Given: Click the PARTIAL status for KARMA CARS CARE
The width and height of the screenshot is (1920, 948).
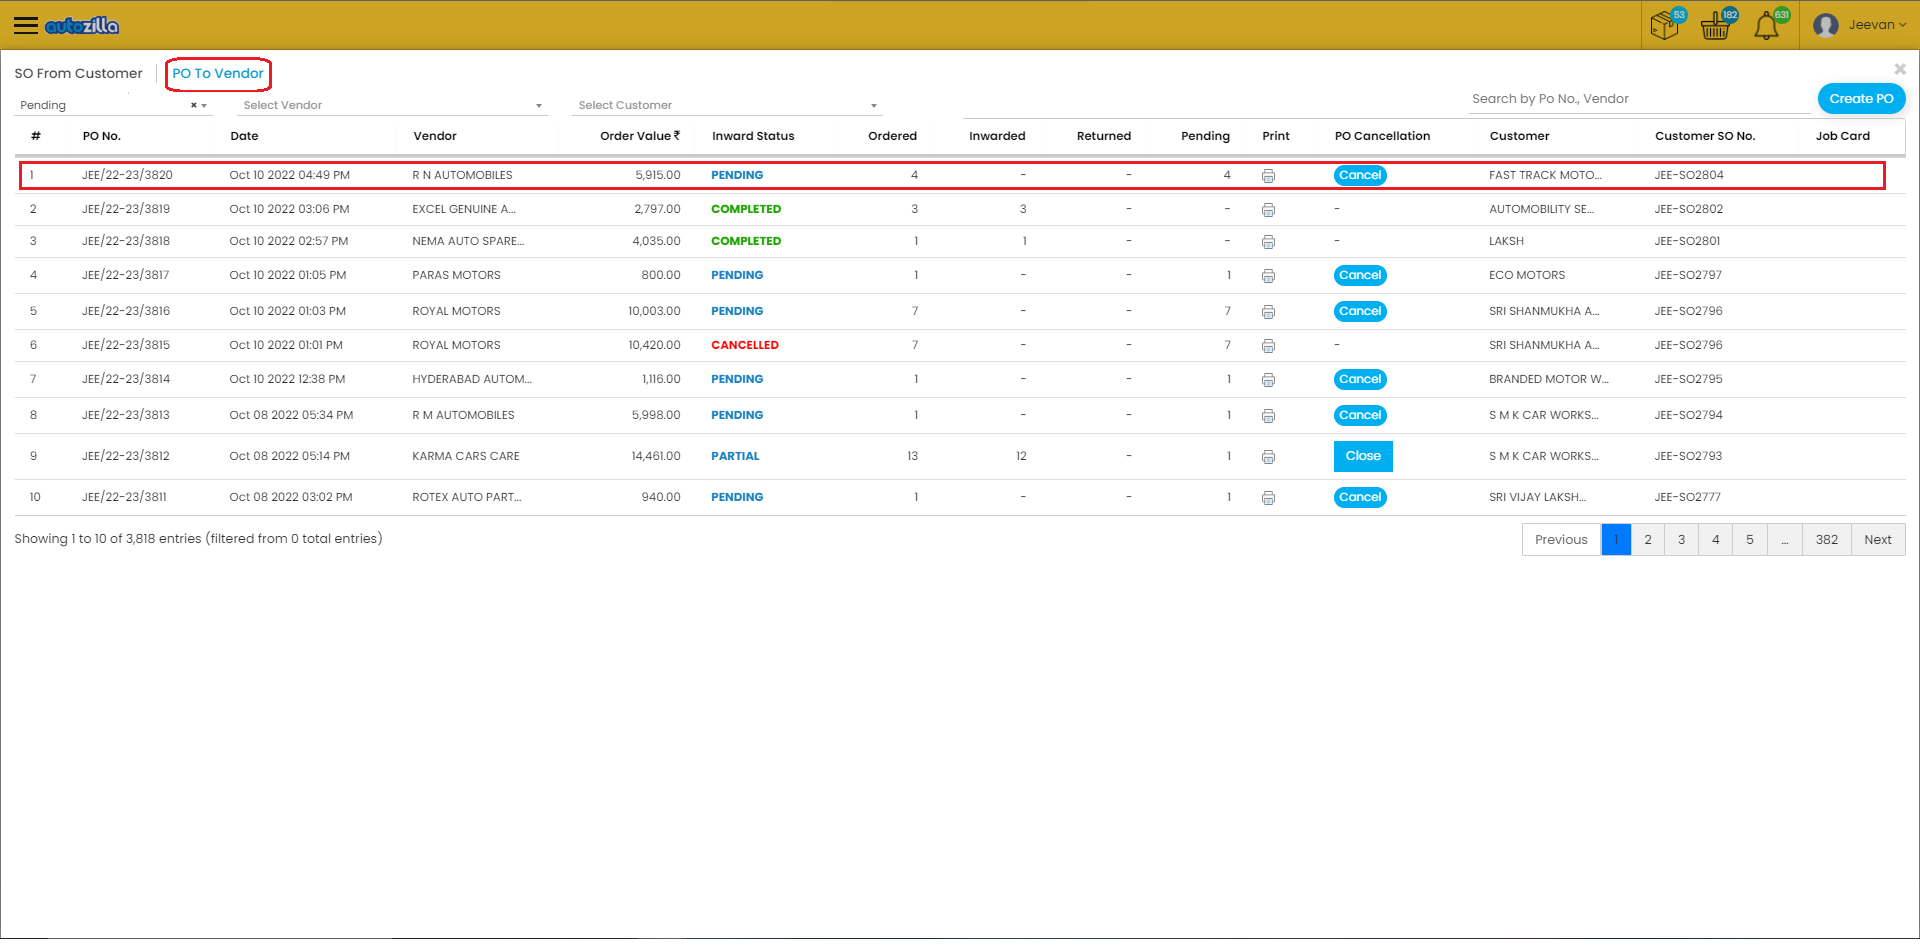Looking at the screenshot, I should (735, 456).
